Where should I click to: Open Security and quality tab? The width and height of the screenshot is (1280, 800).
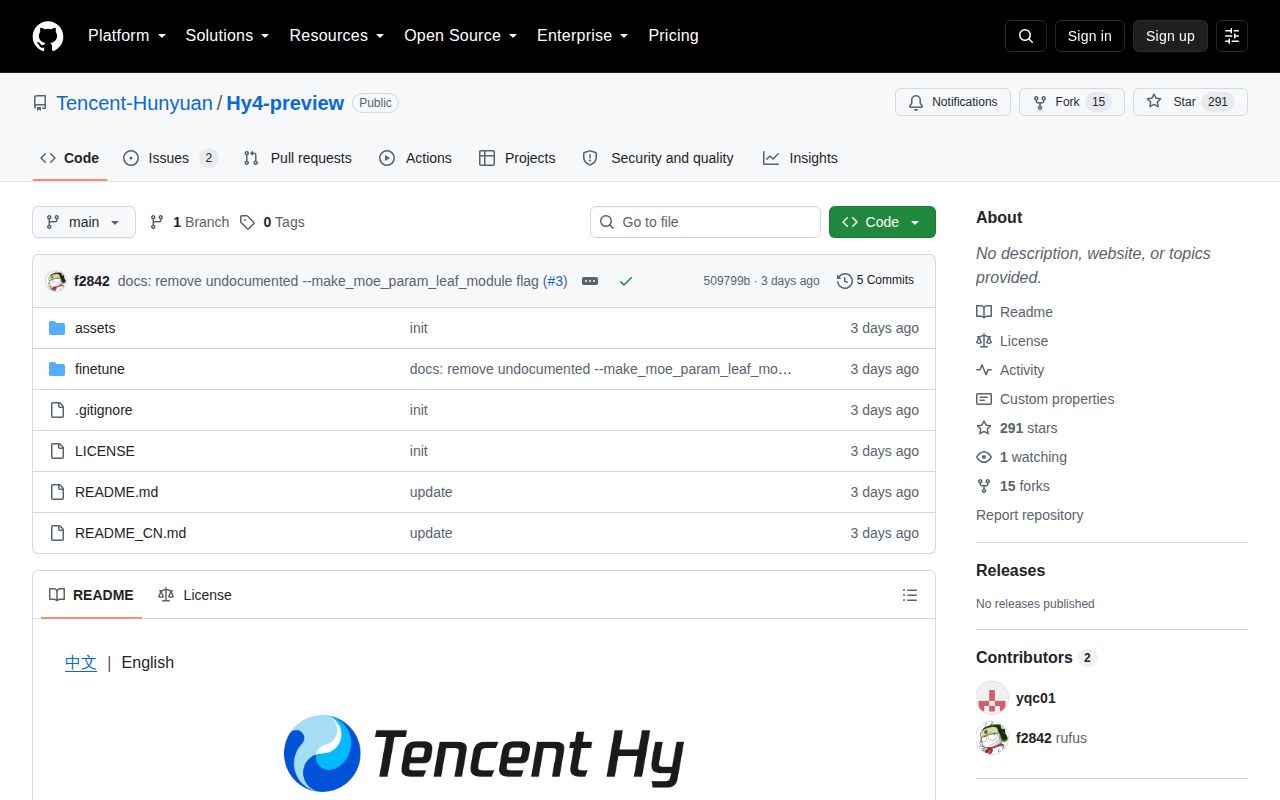point(658,158)
